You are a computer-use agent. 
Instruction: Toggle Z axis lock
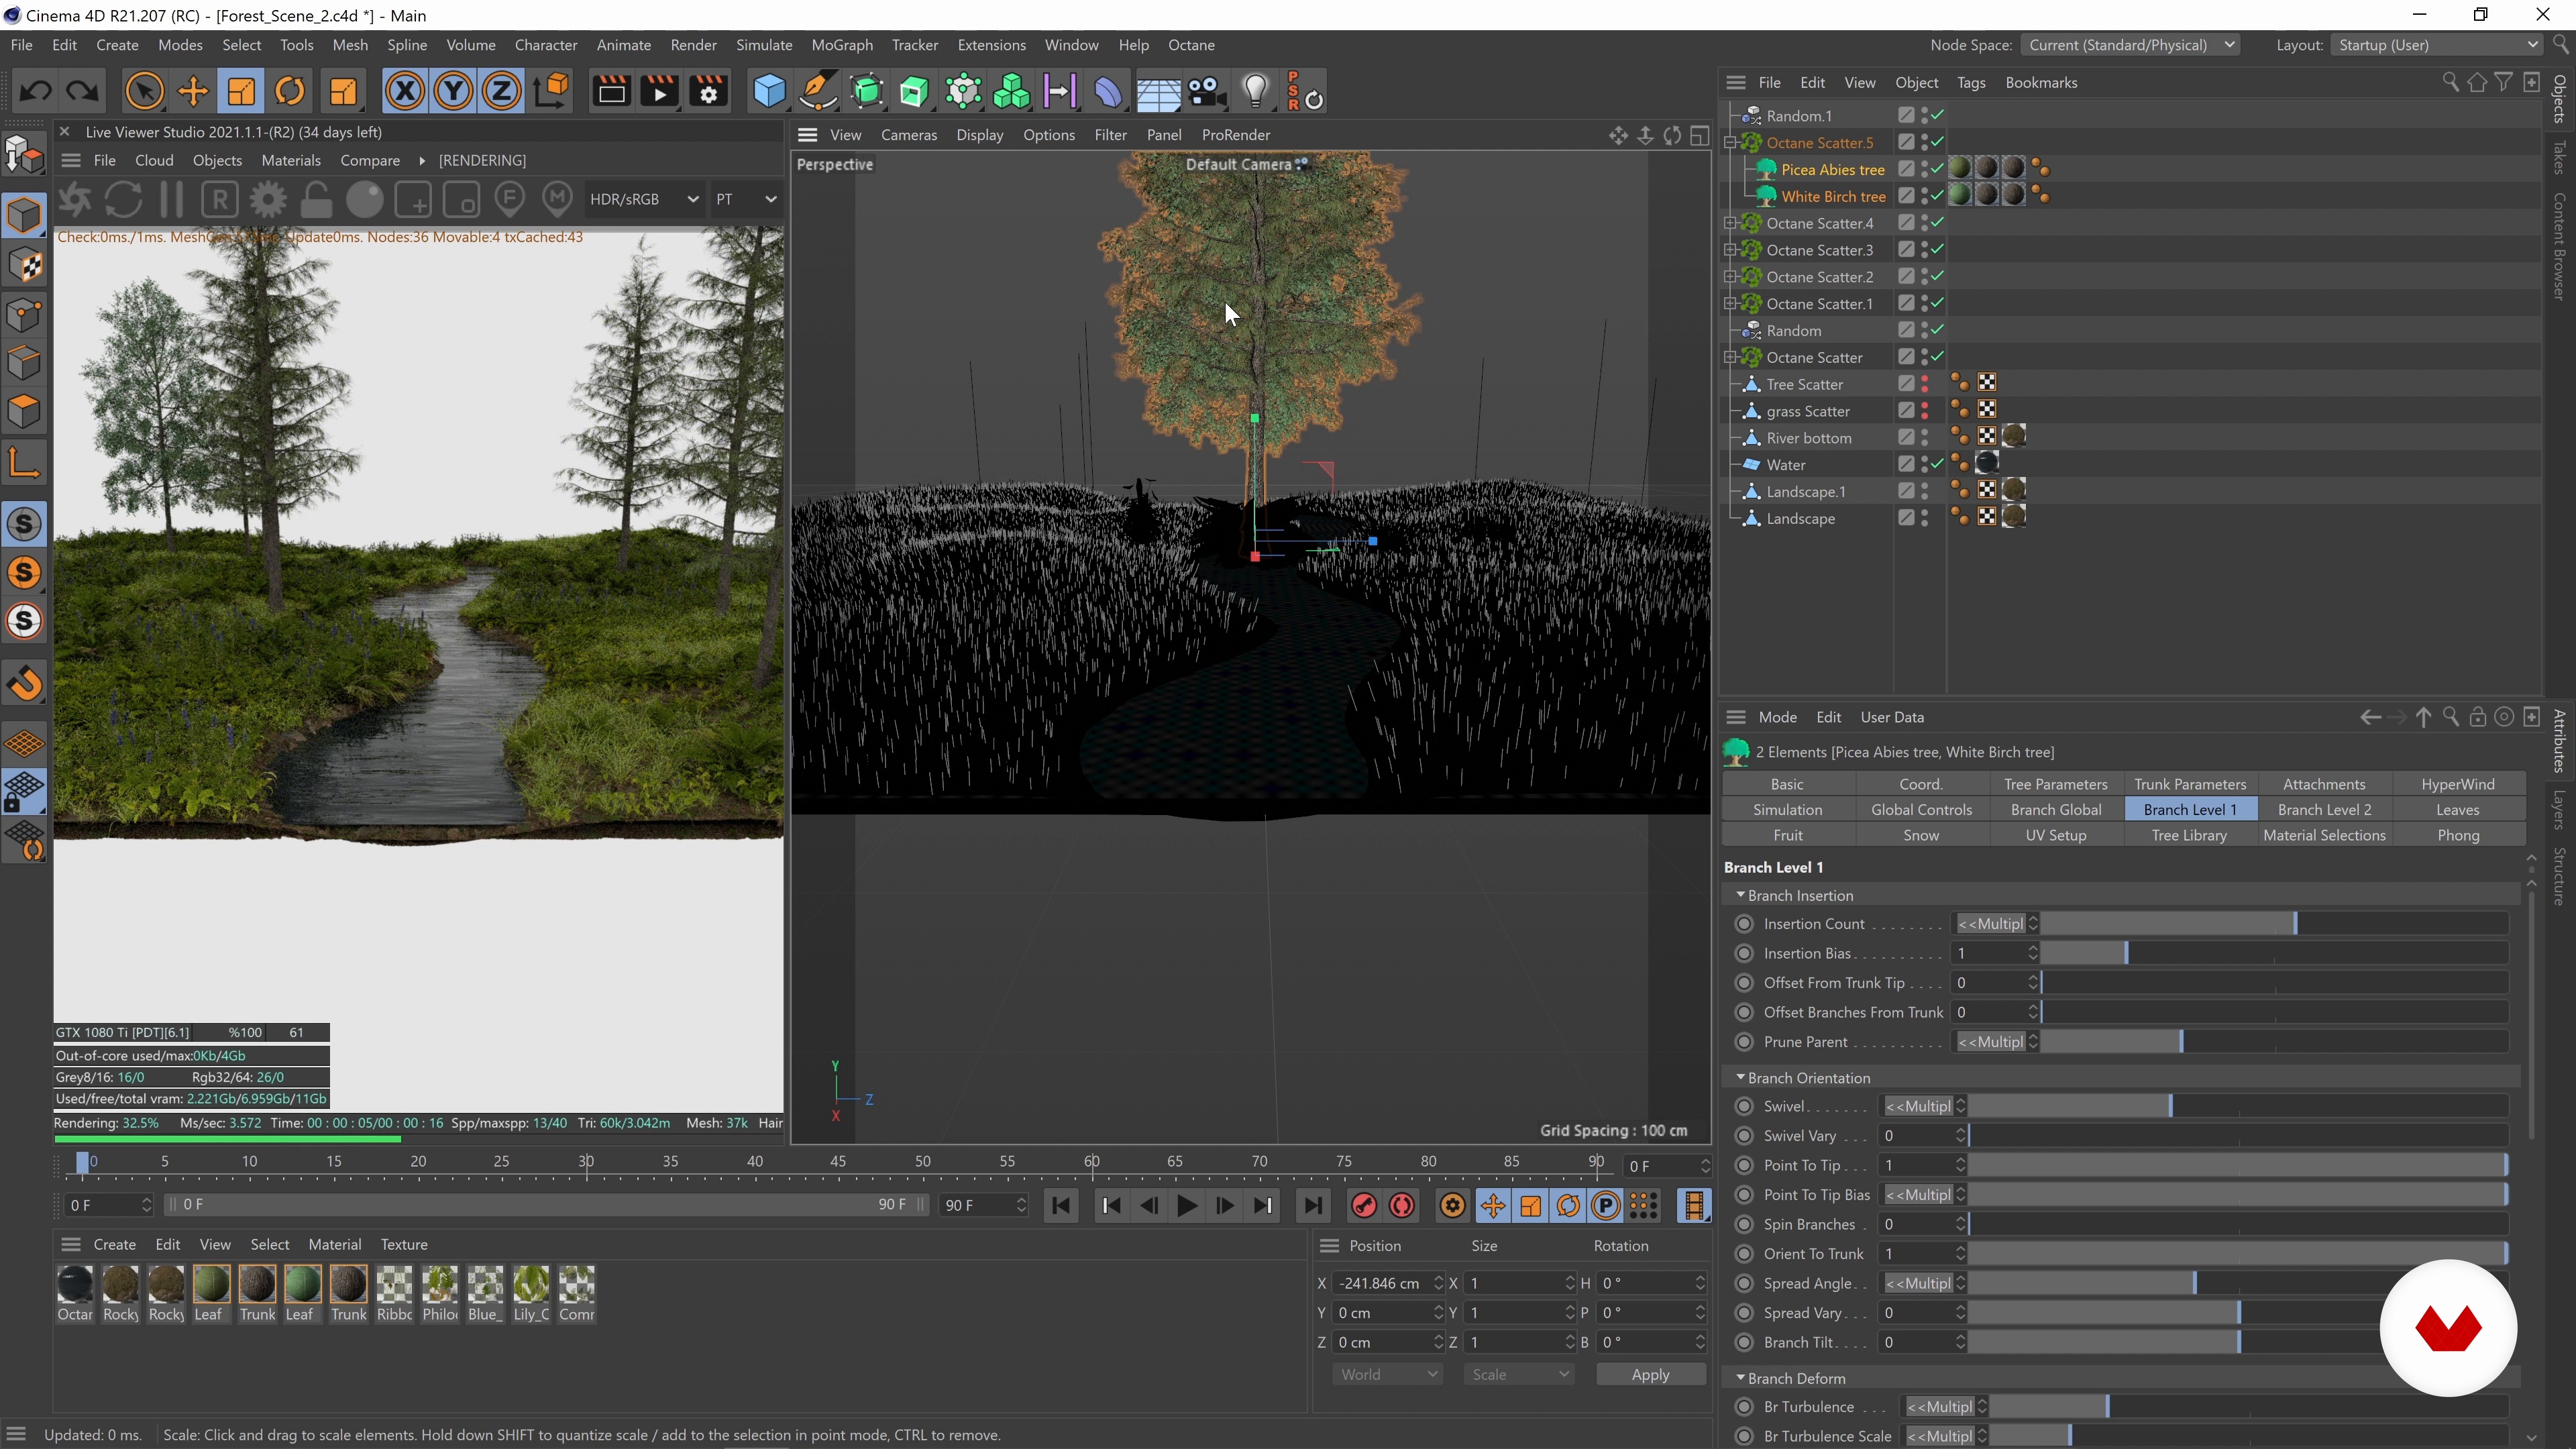(501, 92)
